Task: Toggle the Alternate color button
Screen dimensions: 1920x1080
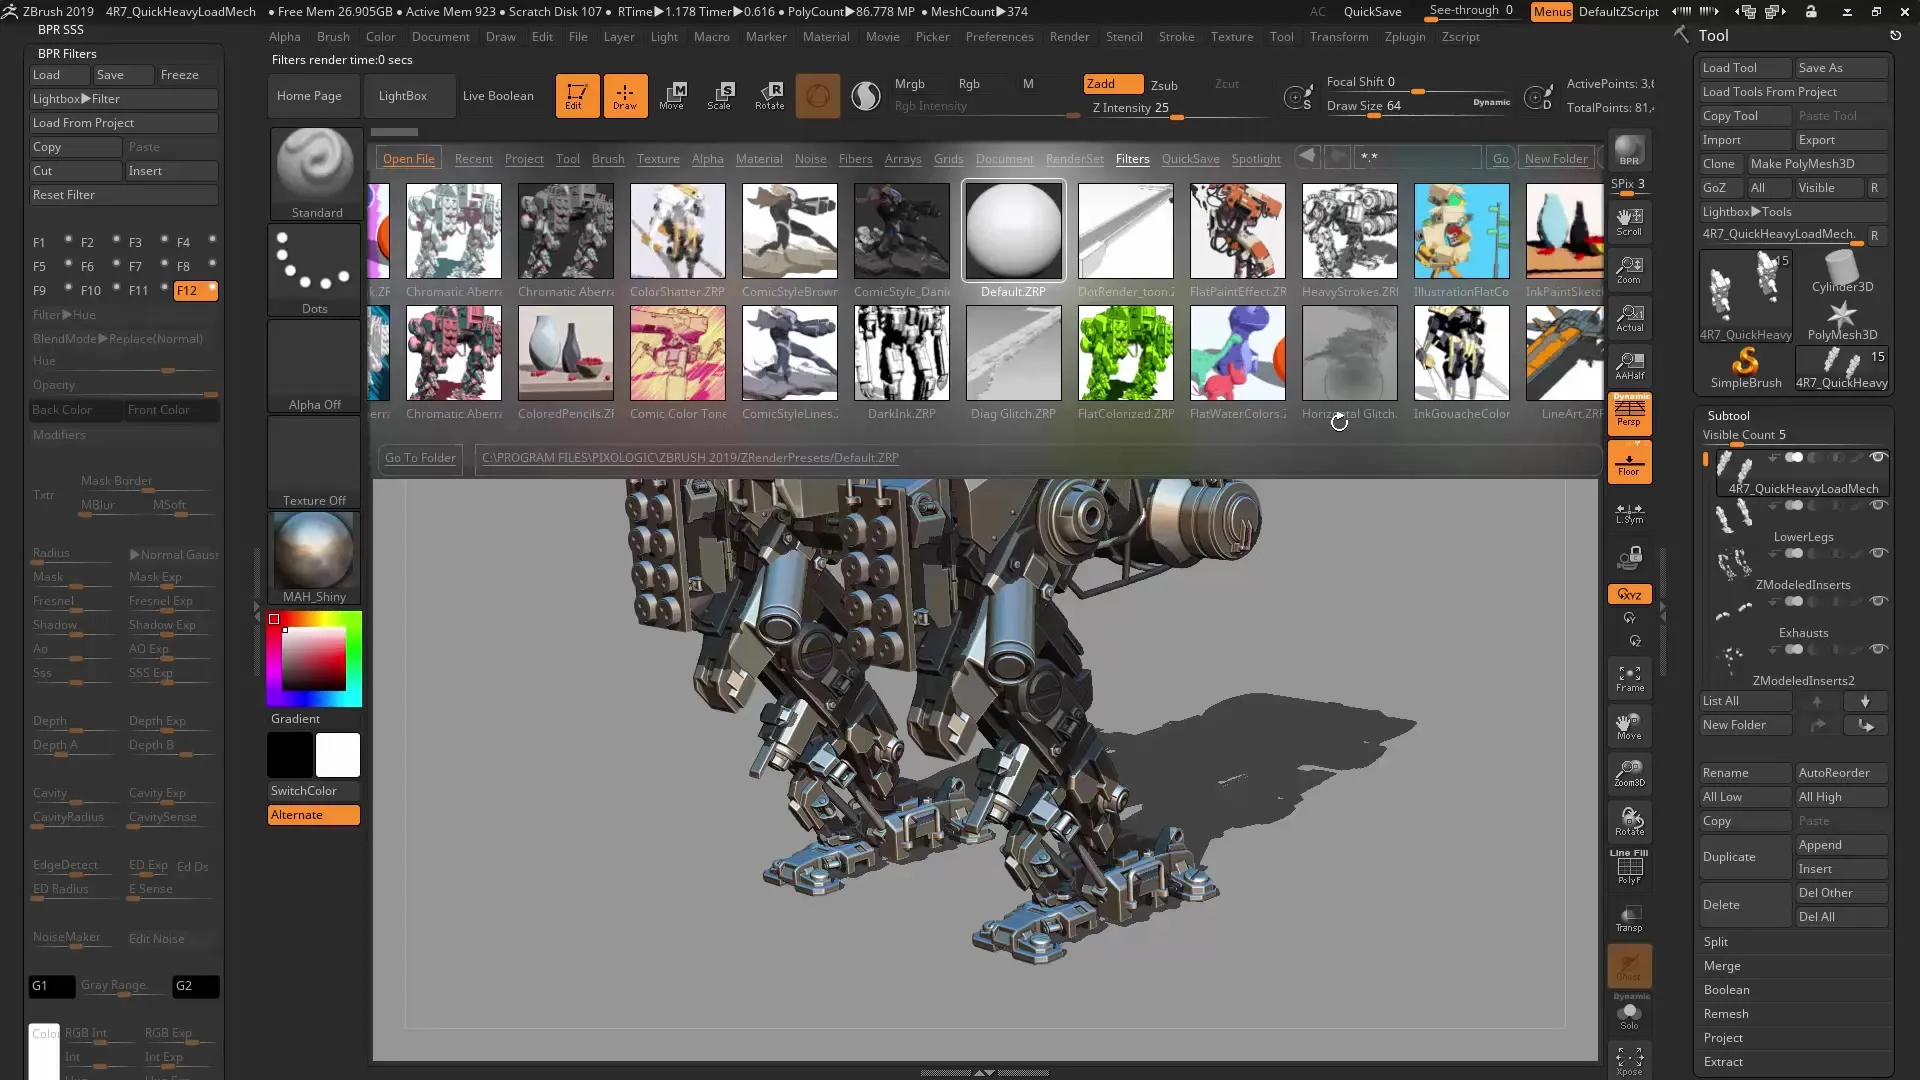Action: (313, 815)
